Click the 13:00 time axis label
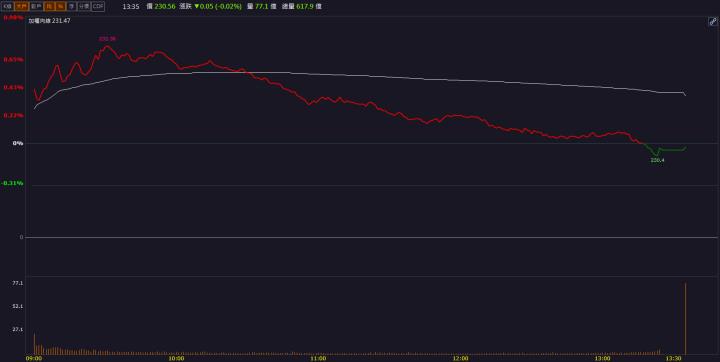Screen dimensions: 720x362 coord(602,358)
